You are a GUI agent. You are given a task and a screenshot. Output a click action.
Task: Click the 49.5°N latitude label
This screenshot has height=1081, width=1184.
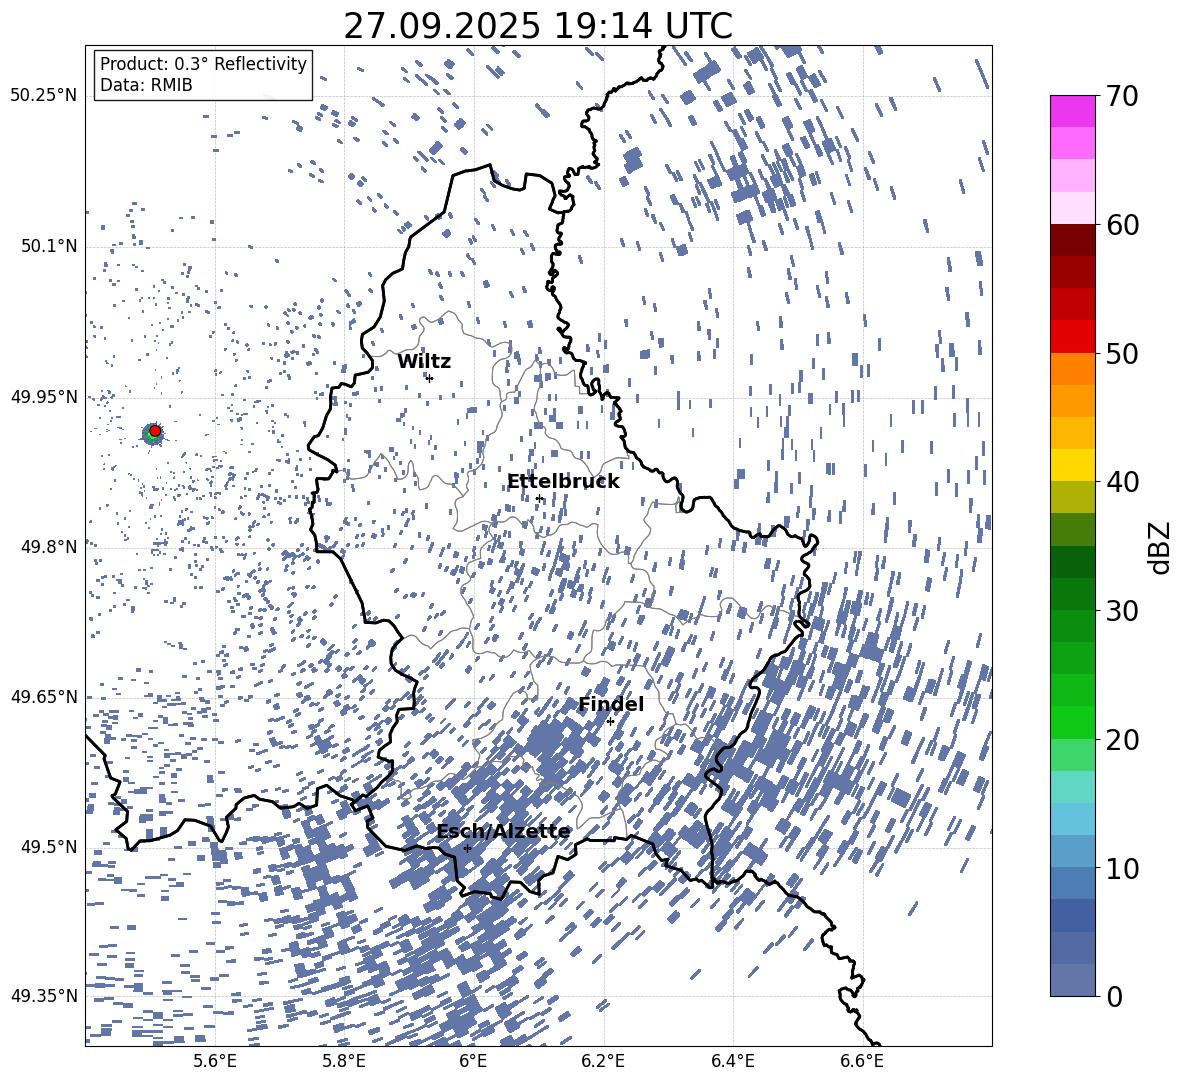click(48, 846)
